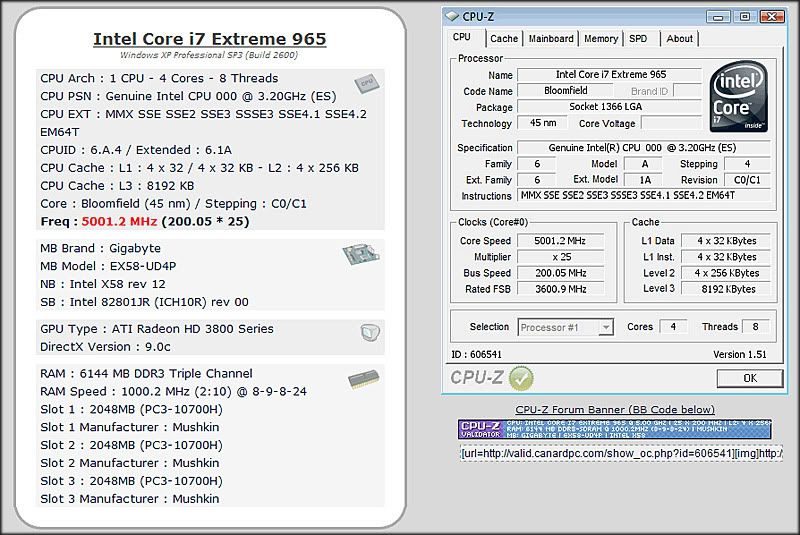The image size is (800, 535).
Task: Click the Code Name field Bloomfield
Action: pos(565,91)
